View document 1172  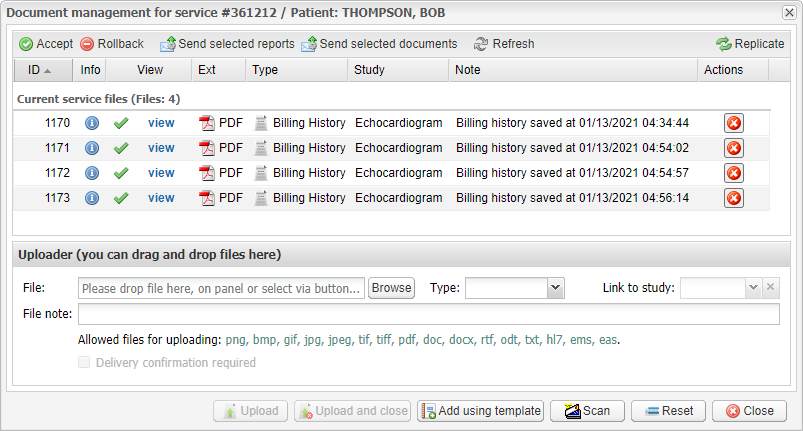point(161,173)
